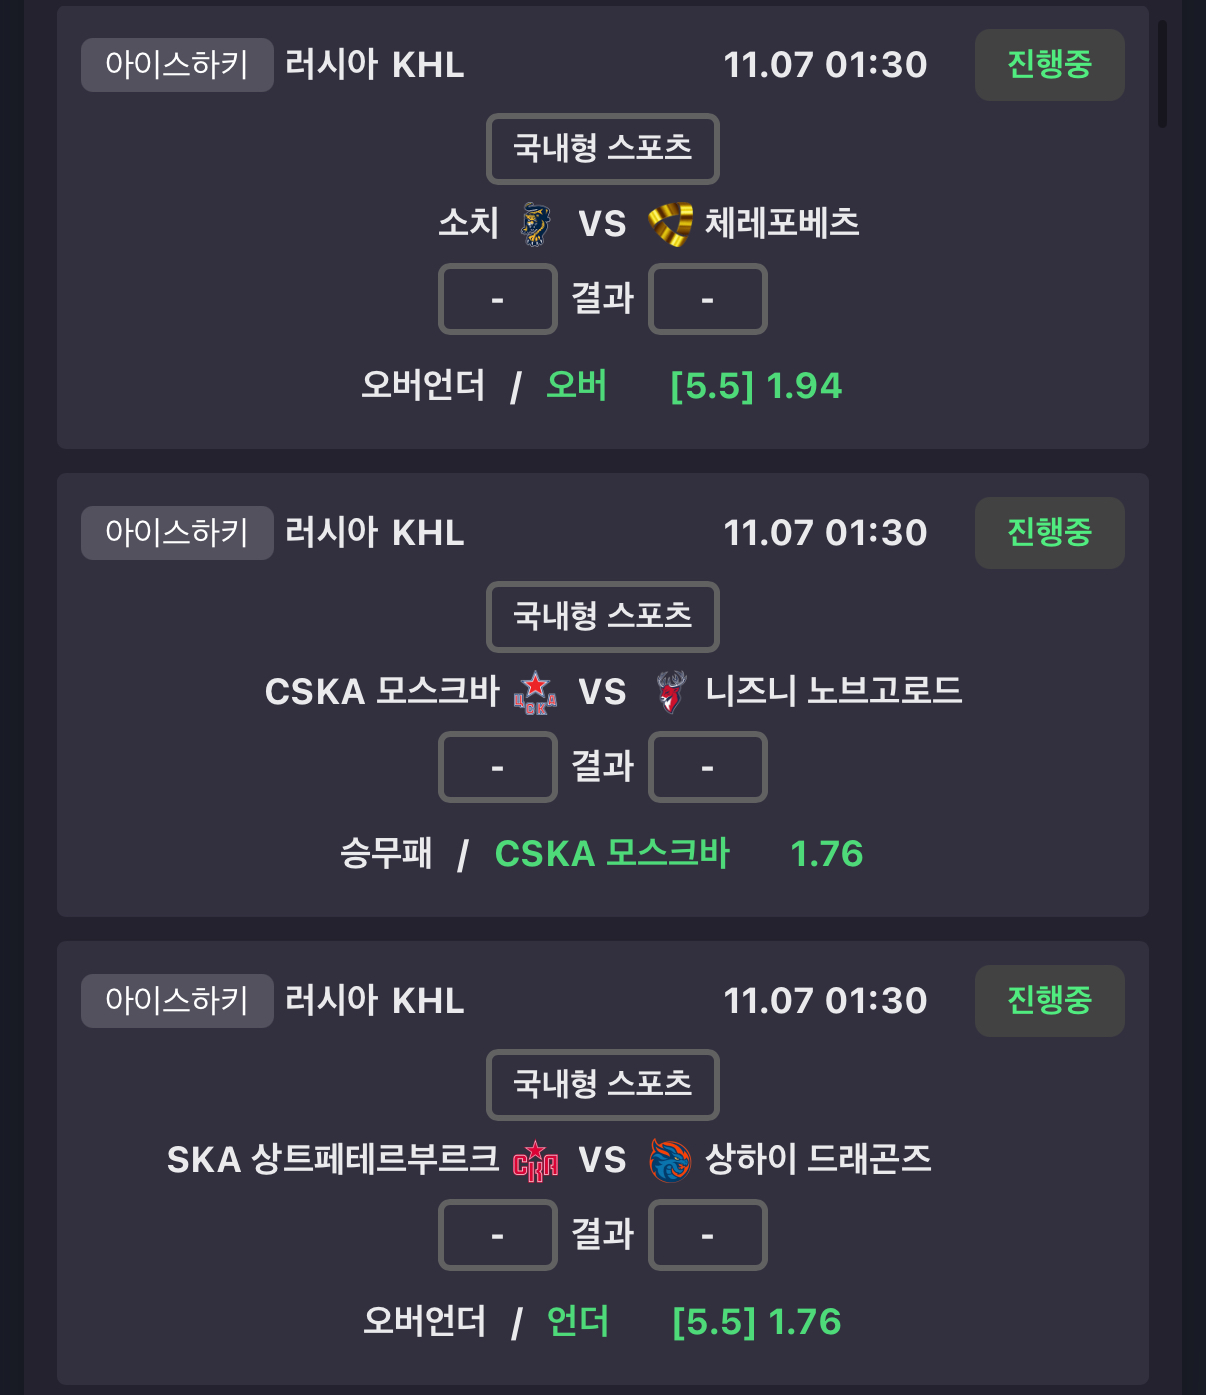Click 진행중 status on Sochi match
The width and height of the screenshot is (1206, 1395).
pos(1049,65)
